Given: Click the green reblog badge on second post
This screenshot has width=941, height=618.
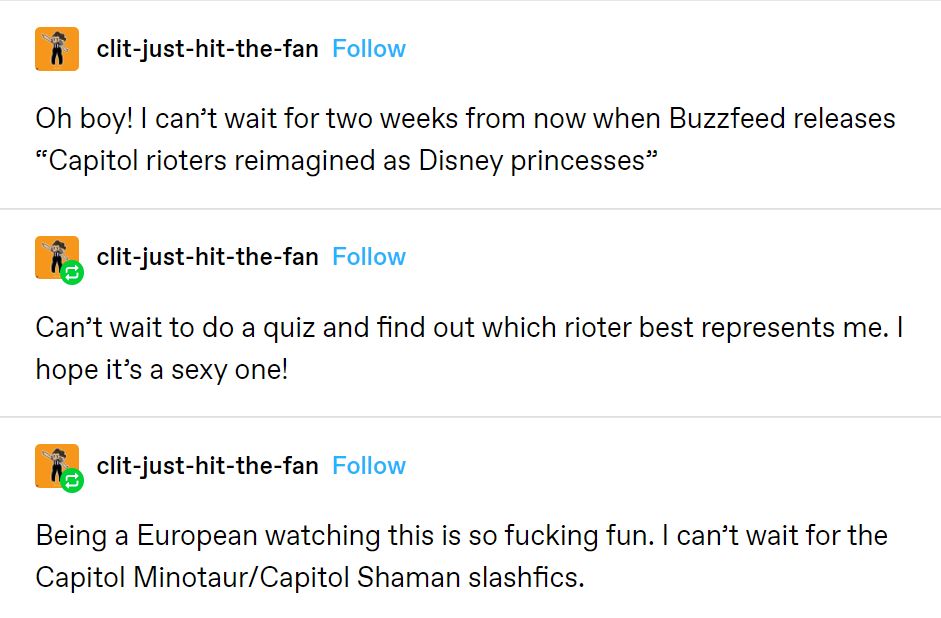Looking at the screenshot, I should click(x=72, y=273).
